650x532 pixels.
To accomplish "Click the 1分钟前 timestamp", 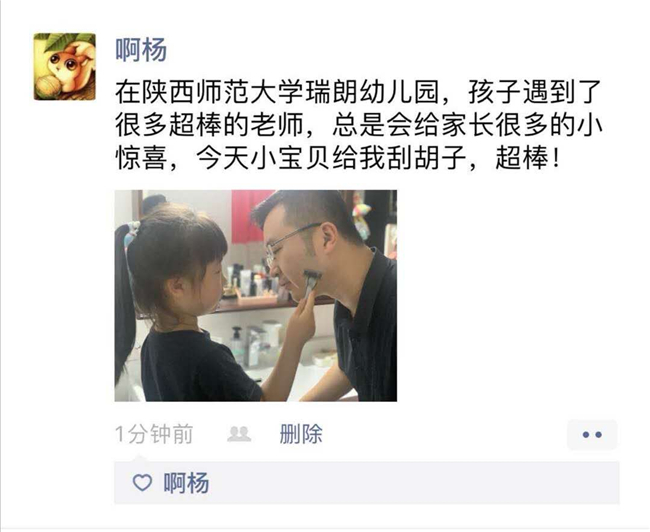I will [154, 434].
